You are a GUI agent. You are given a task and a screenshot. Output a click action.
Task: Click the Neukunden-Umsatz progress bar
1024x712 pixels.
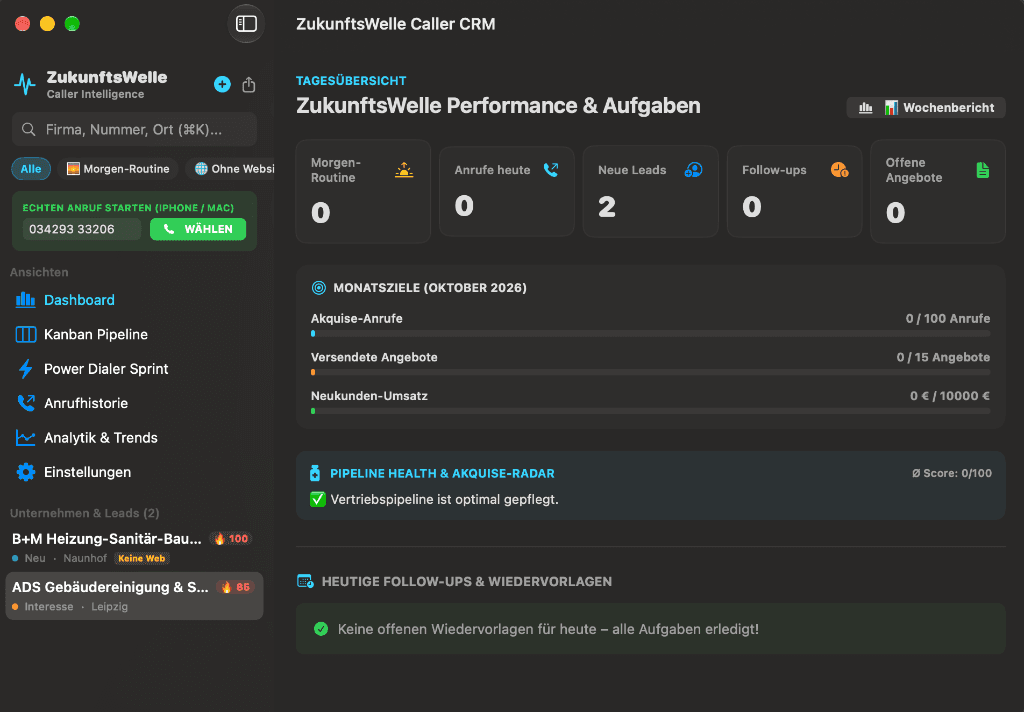[x=650, y=411]
